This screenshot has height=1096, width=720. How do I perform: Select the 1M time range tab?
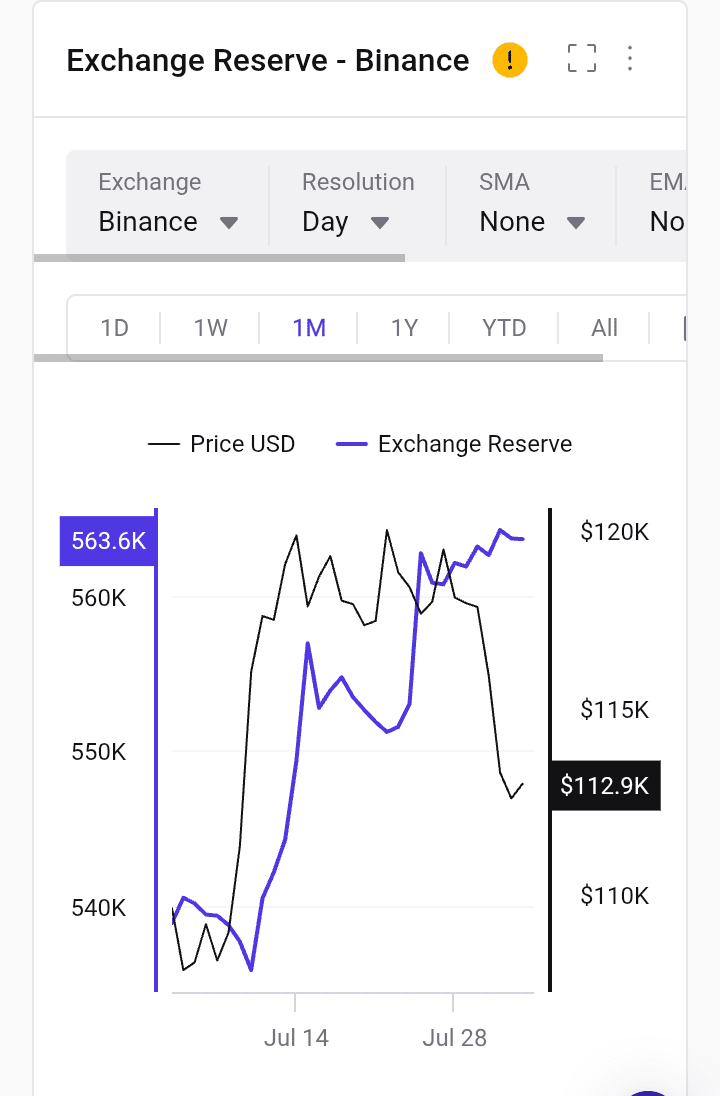point(309,328)
